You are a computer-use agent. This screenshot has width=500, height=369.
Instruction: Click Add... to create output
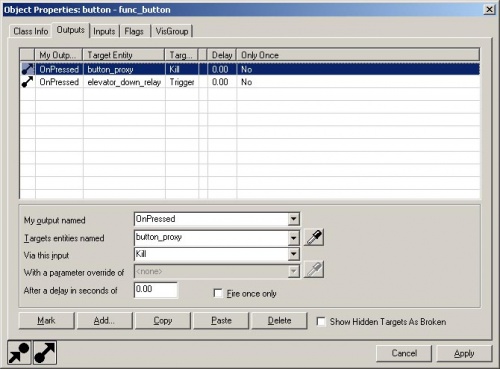[x=104, y=321]
